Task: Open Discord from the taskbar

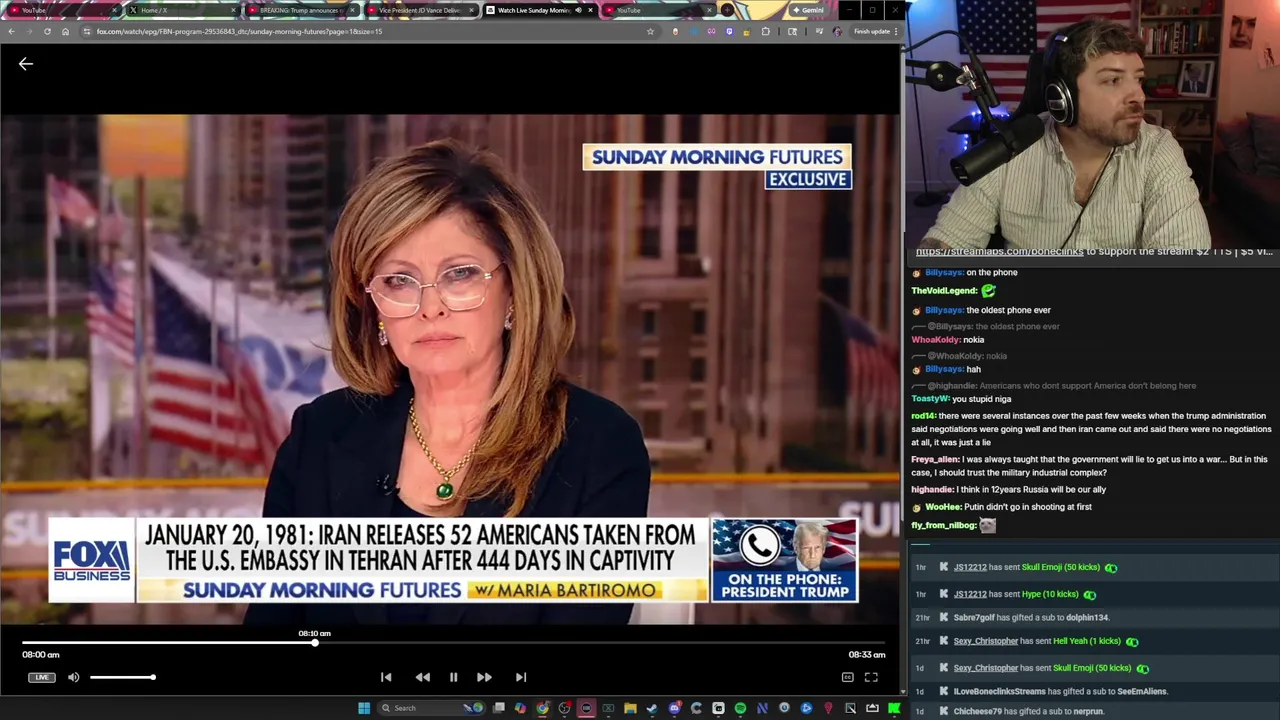Action: (674, 708)
